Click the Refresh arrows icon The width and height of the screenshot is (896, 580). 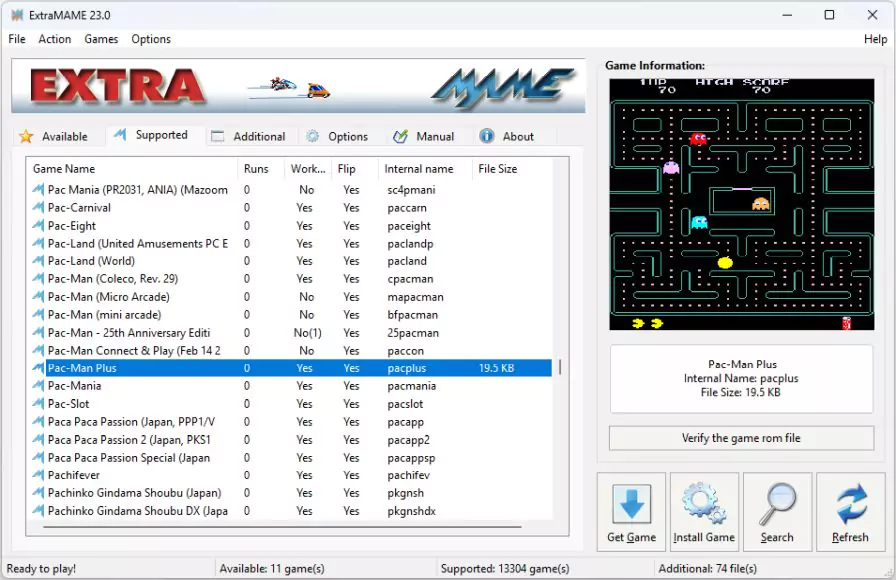pyautogui.click(x=850, y=503)
